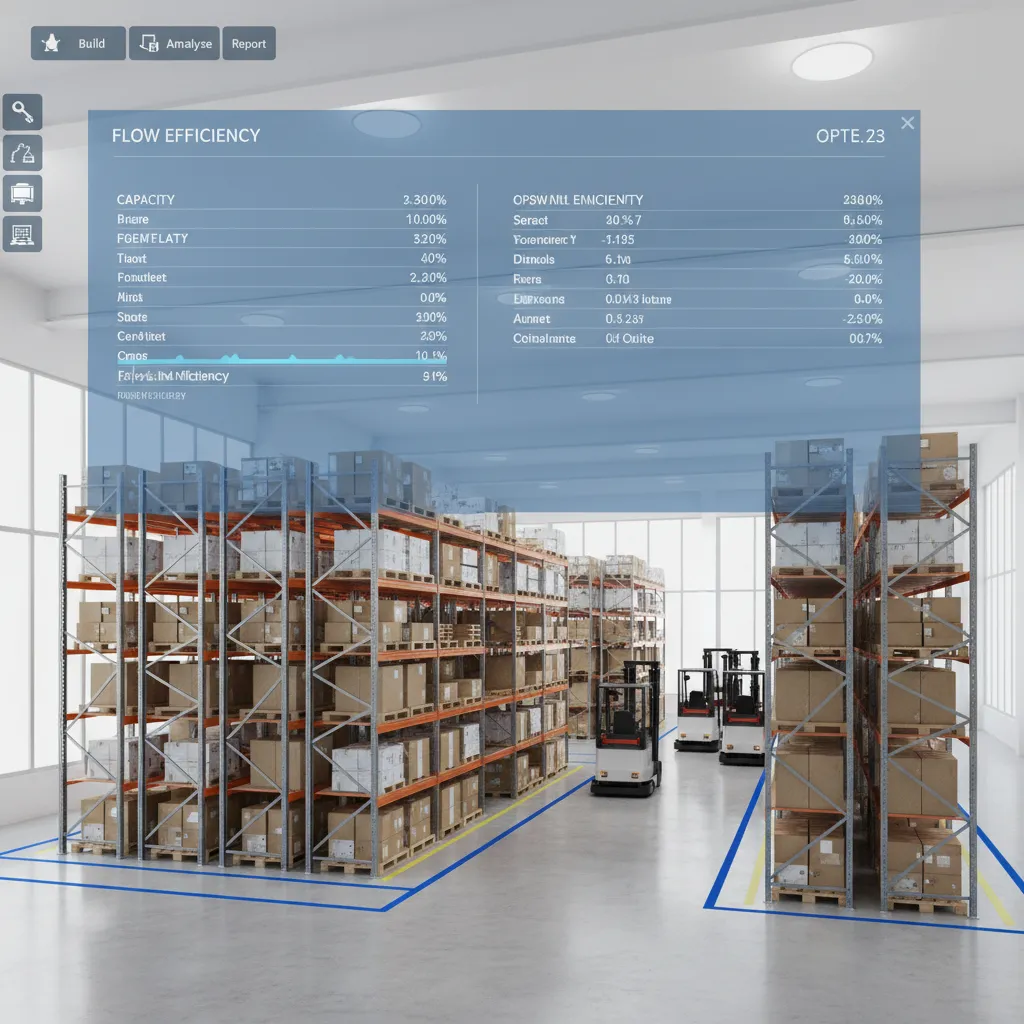Open the process simulation flask tool
Image resolution: width=1024 pixels, height=1024 pixels.
22,153
